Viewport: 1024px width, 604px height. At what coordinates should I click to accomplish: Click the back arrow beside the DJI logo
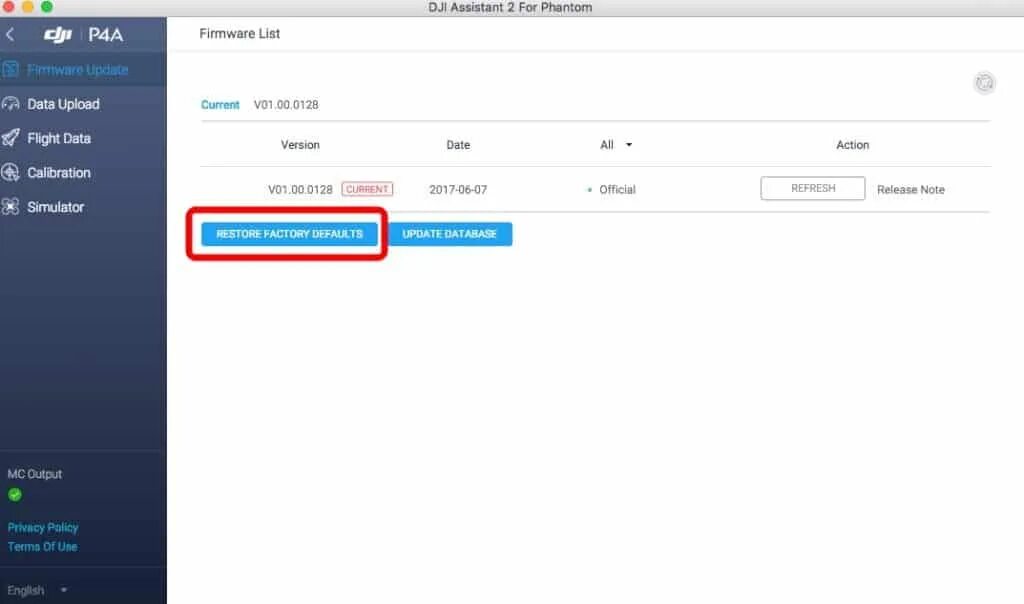9,33
